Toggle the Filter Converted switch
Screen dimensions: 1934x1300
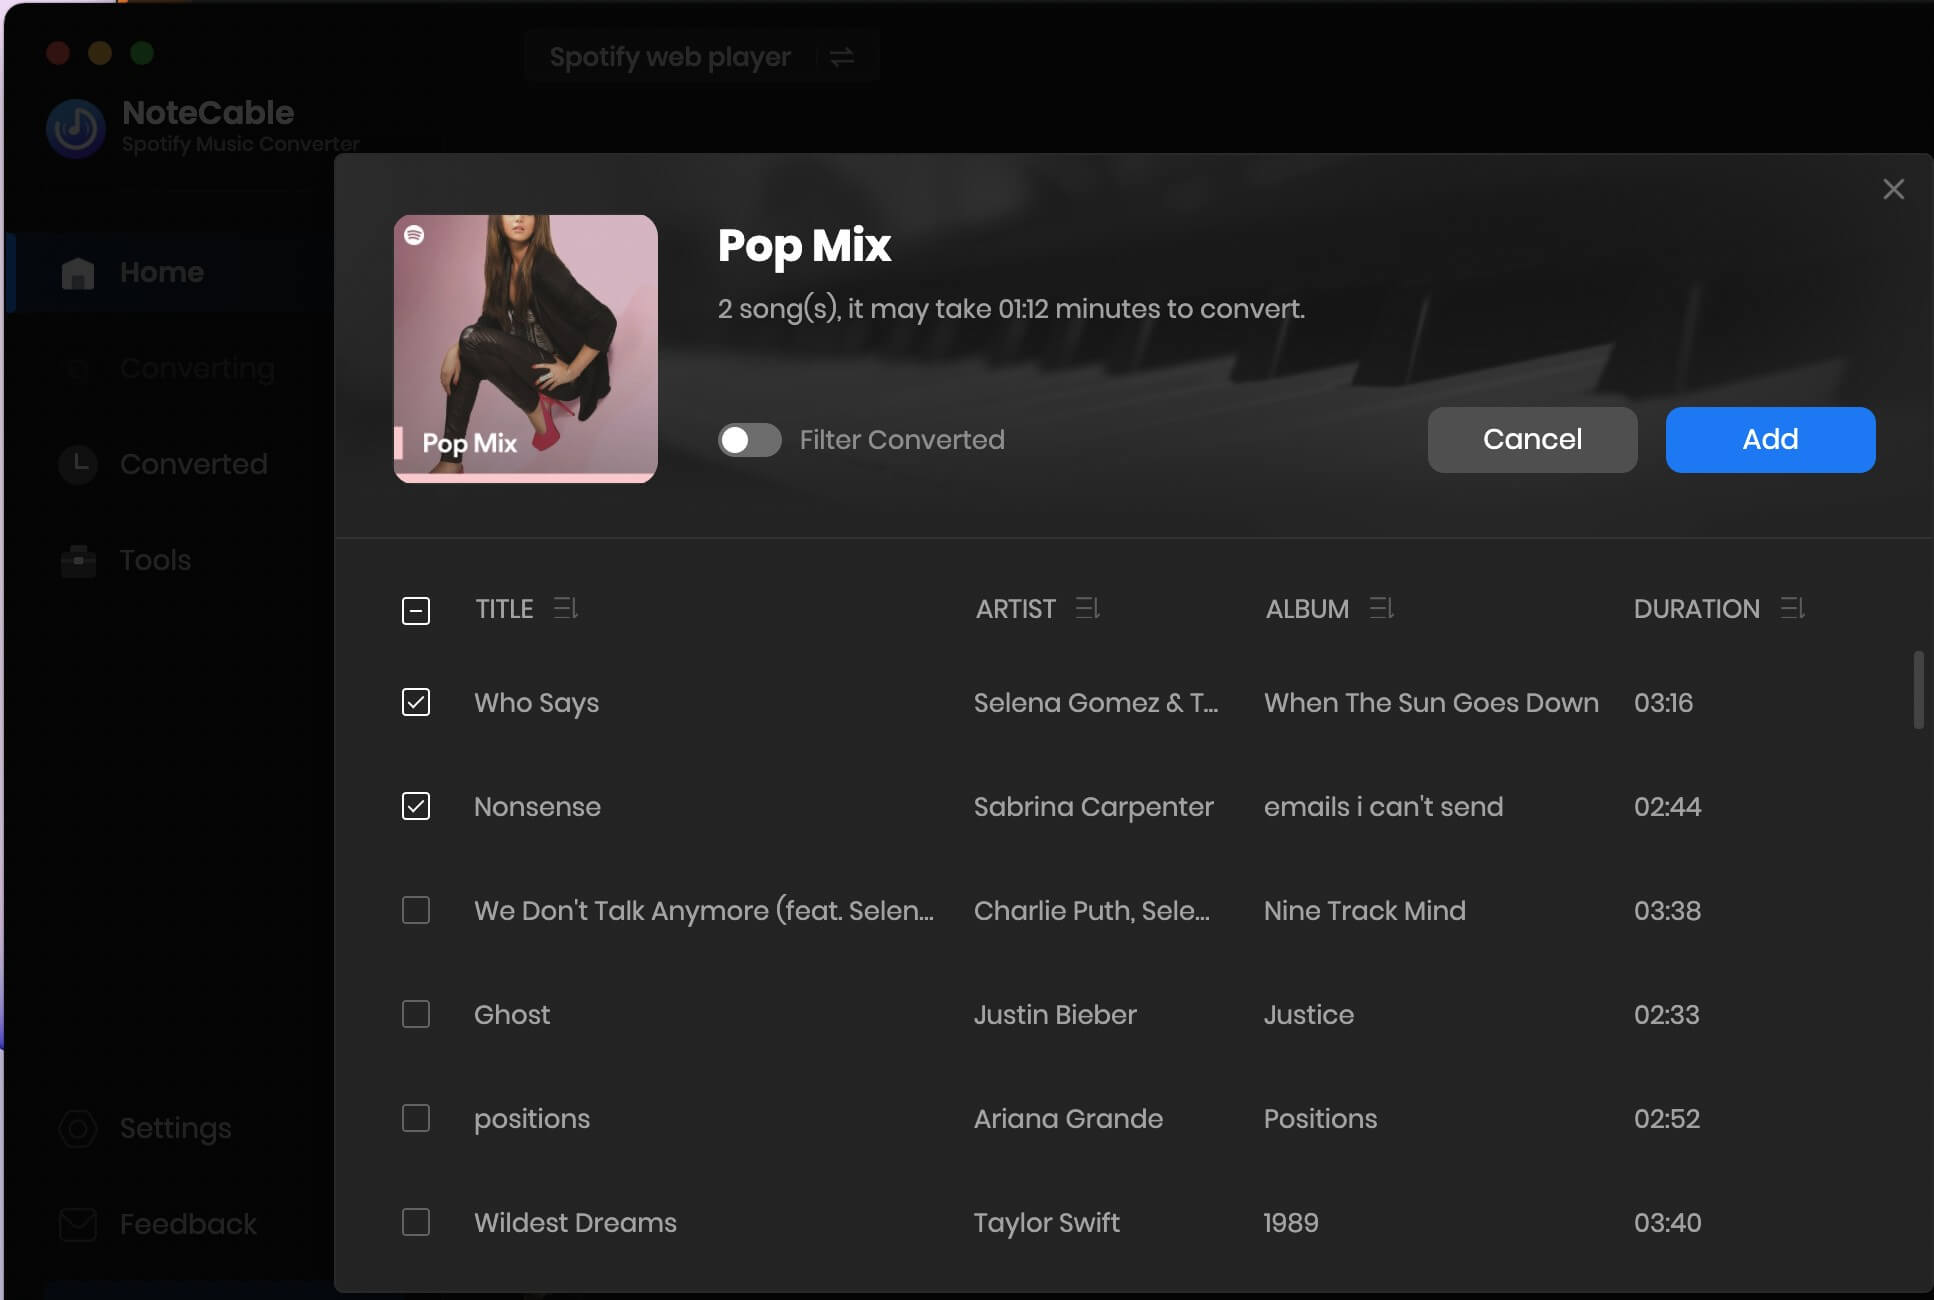point(749,440)
